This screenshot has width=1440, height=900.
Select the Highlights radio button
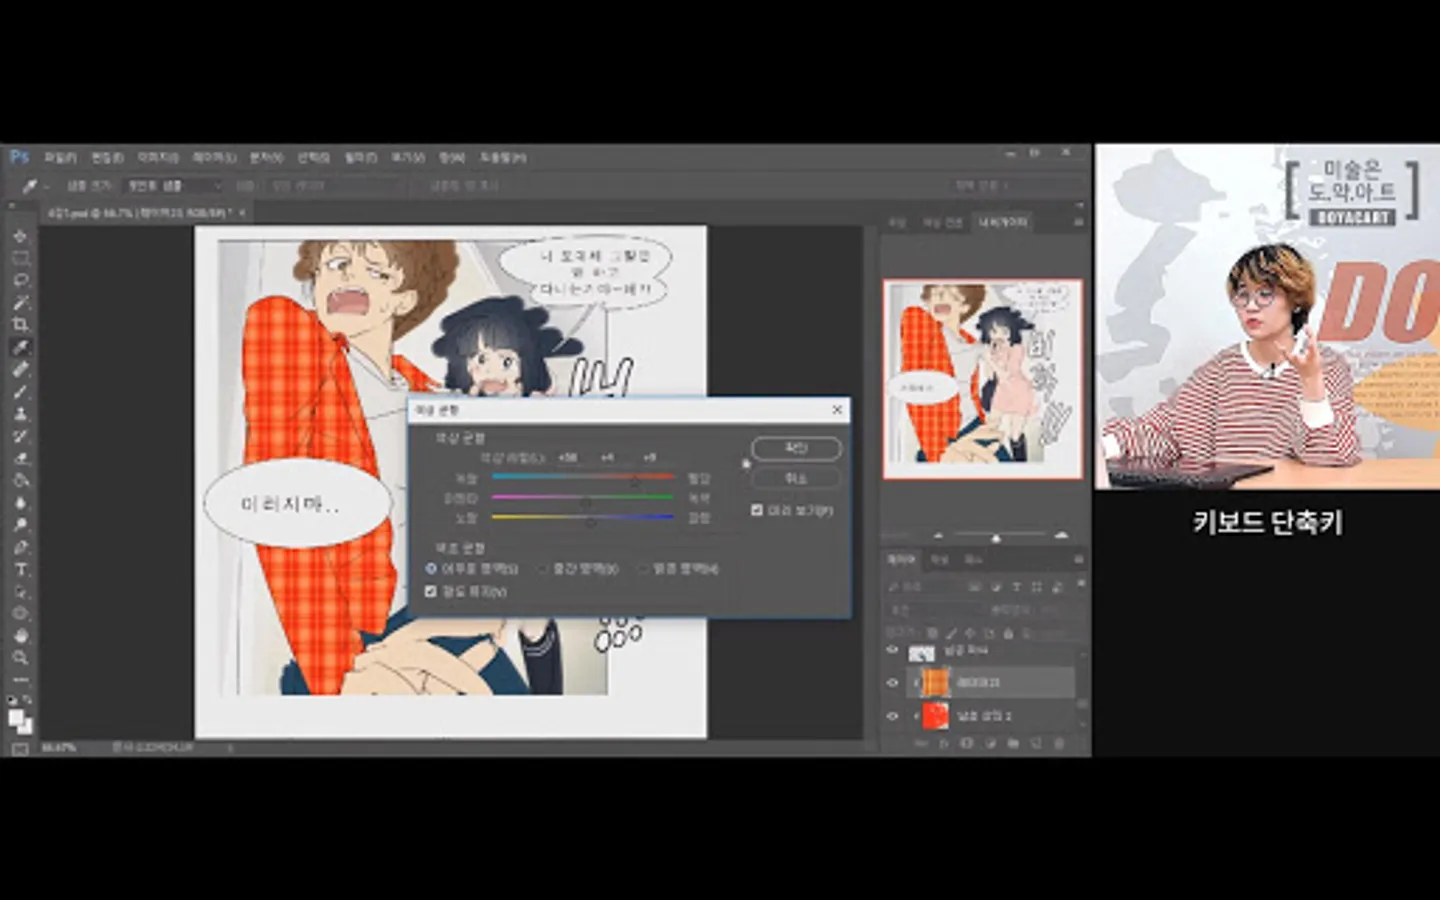(643, 568)
